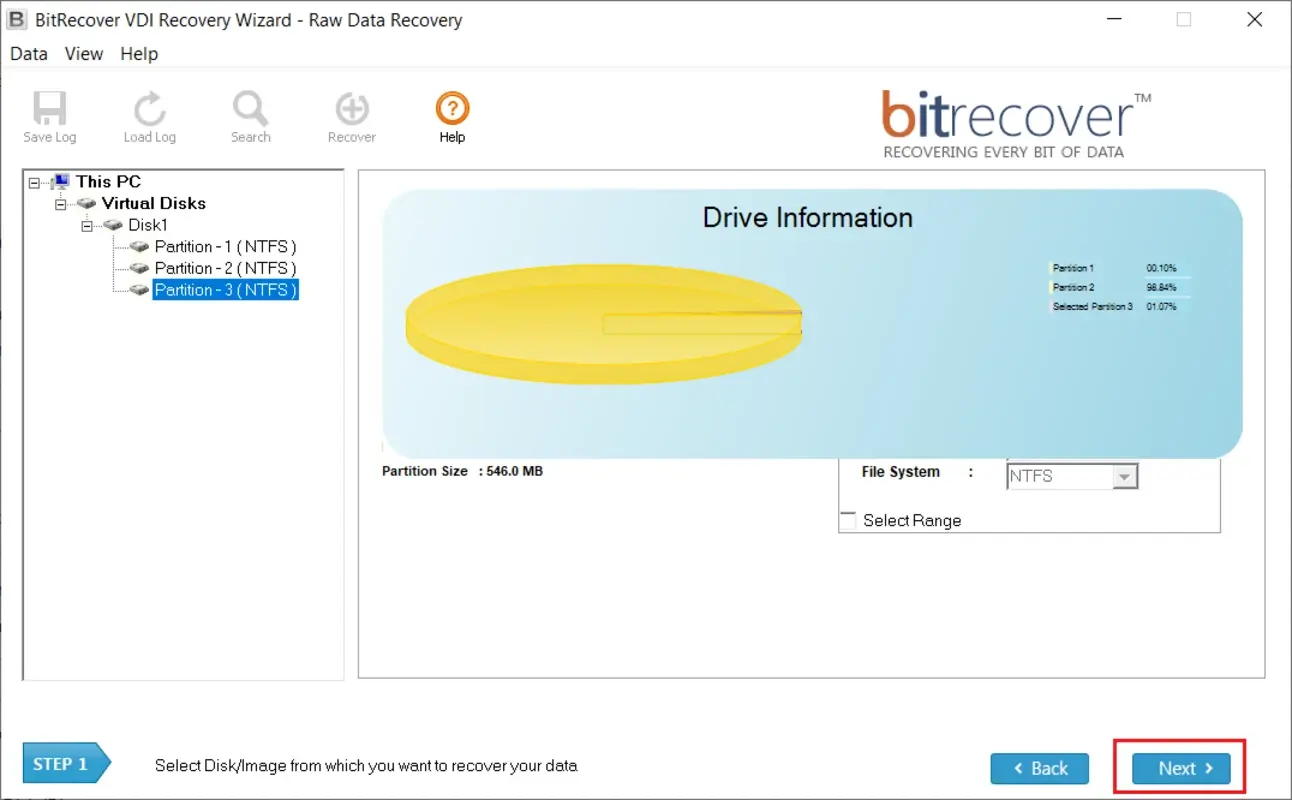The height and width of the screenshot is (800, 1292).
Task: Open the Search tool
Action: (x=250, y=113)
